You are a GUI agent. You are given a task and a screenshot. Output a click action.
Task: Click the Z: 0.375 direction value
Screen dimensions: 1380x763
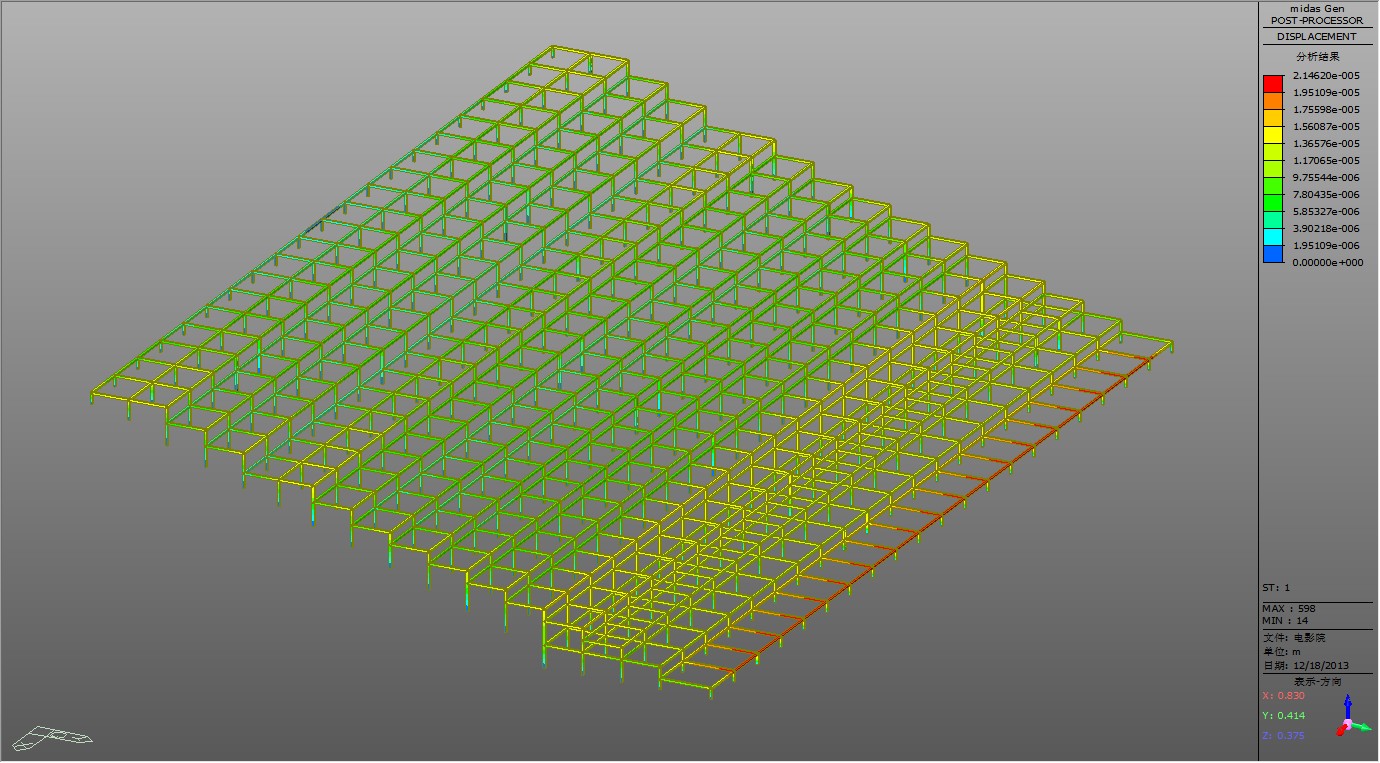pyautogui.click(x=1284, y=736)
